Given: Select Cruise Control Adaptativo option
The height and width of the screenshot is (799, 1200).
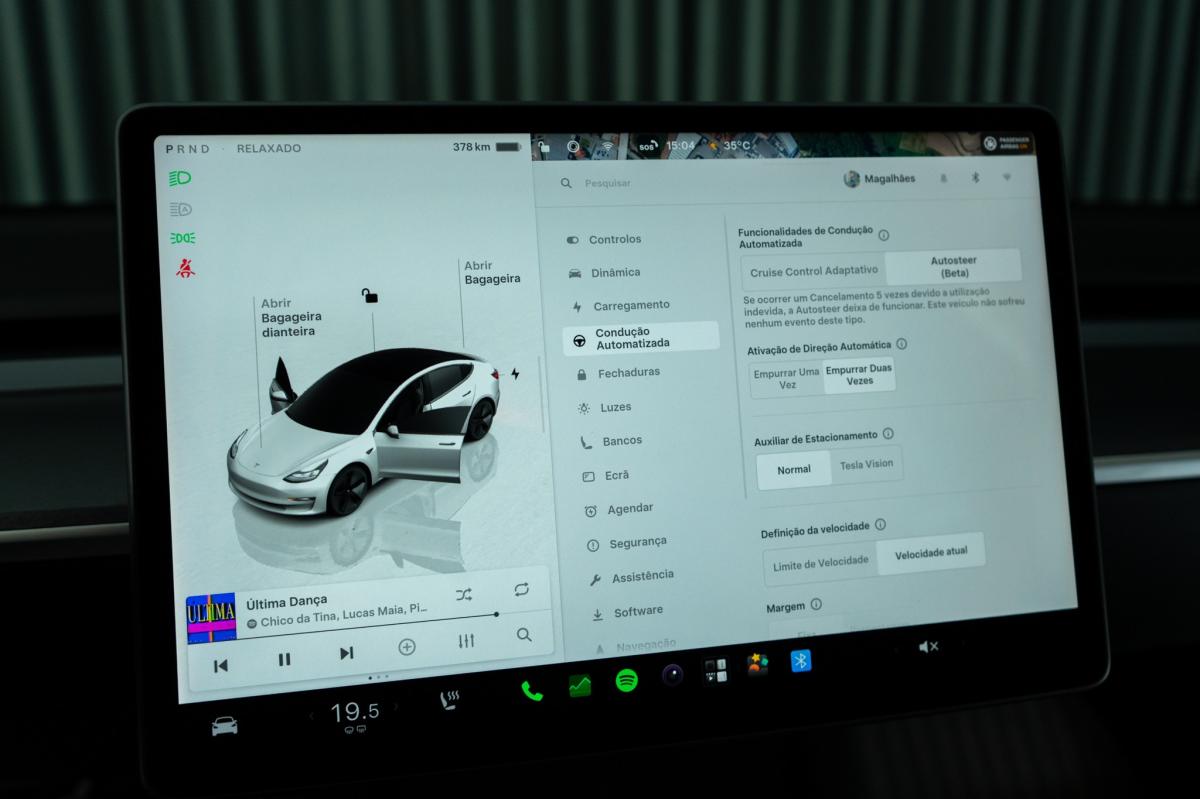Looking at the screenshot, I should (x=814, y=271).
